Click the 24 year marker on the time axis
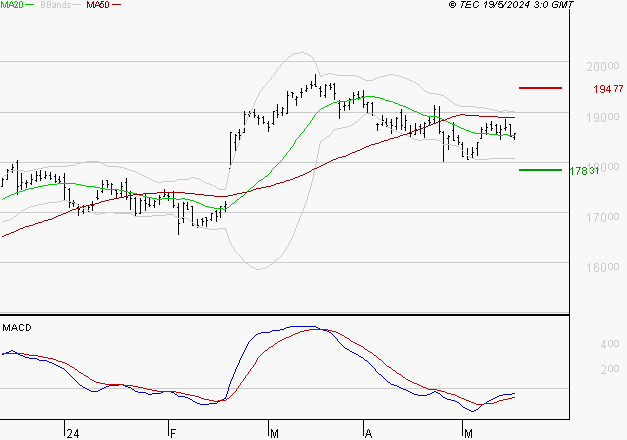 [73, 434]
